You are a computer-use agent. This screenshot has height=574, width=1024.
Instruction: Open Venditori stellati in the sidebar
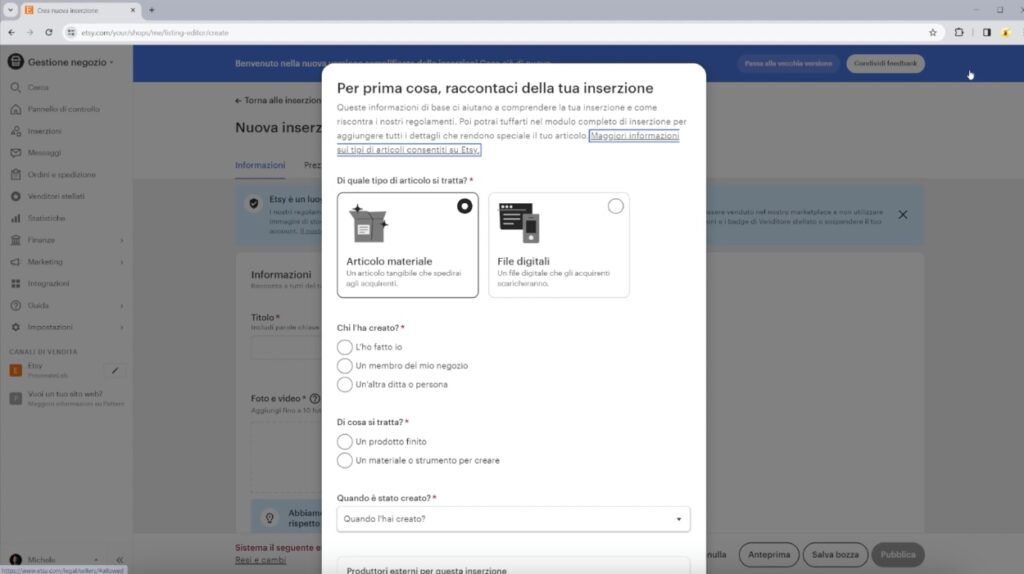pos(56,197)
